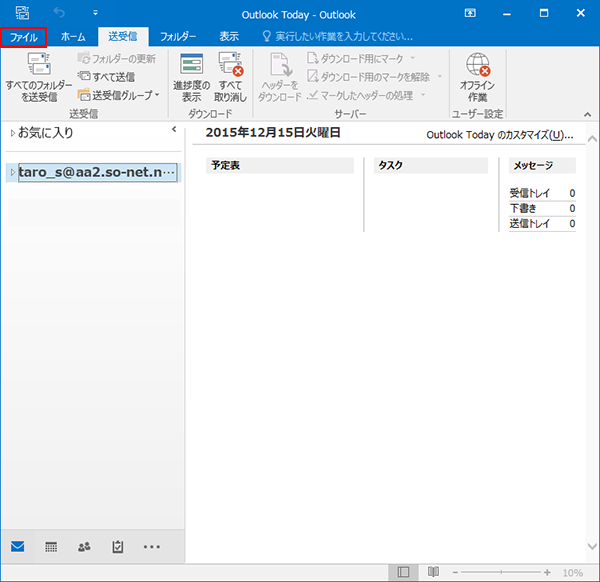Open the 進捗度の表示 progress icon
This screenshot has height=582, width=600.
coord(191,77)
